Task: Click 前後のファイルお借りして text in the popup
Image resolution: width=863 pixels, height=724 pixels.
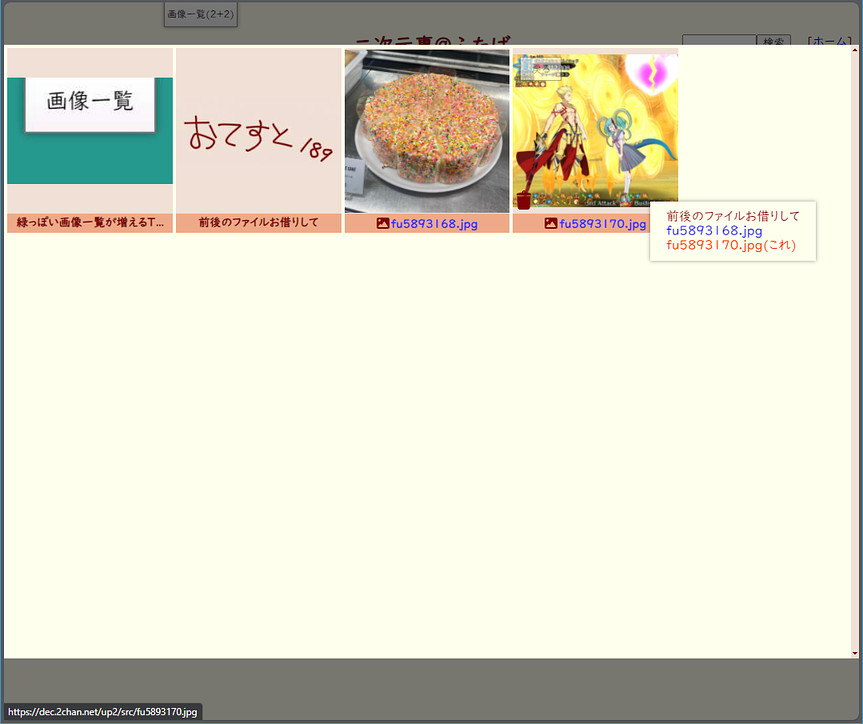Action: coord(733,216)
